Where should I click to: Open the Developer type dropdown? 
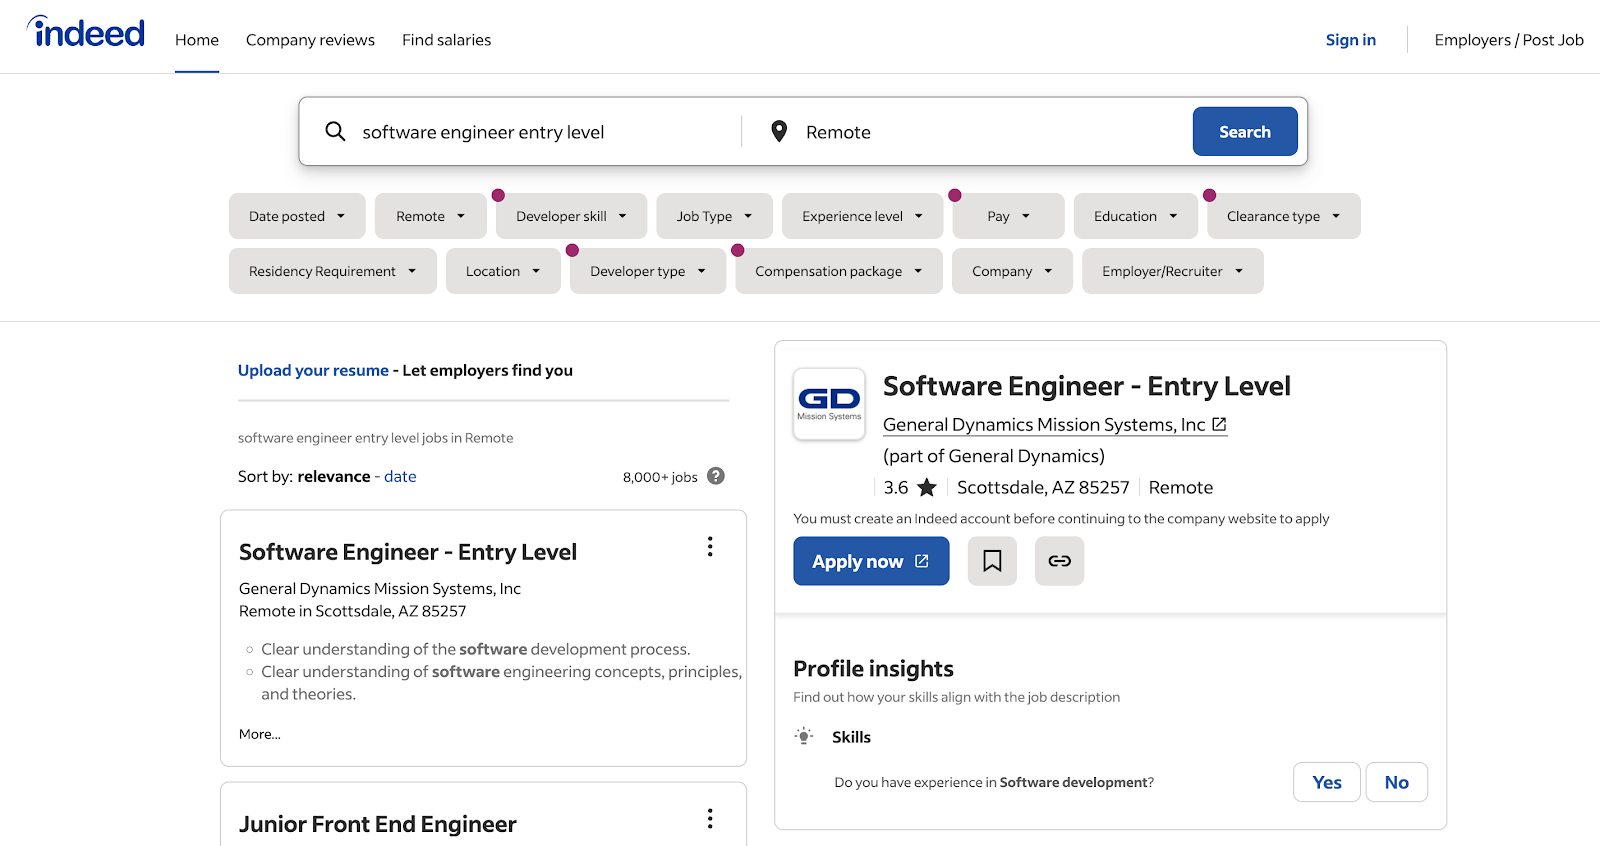[x=648, y=271]
